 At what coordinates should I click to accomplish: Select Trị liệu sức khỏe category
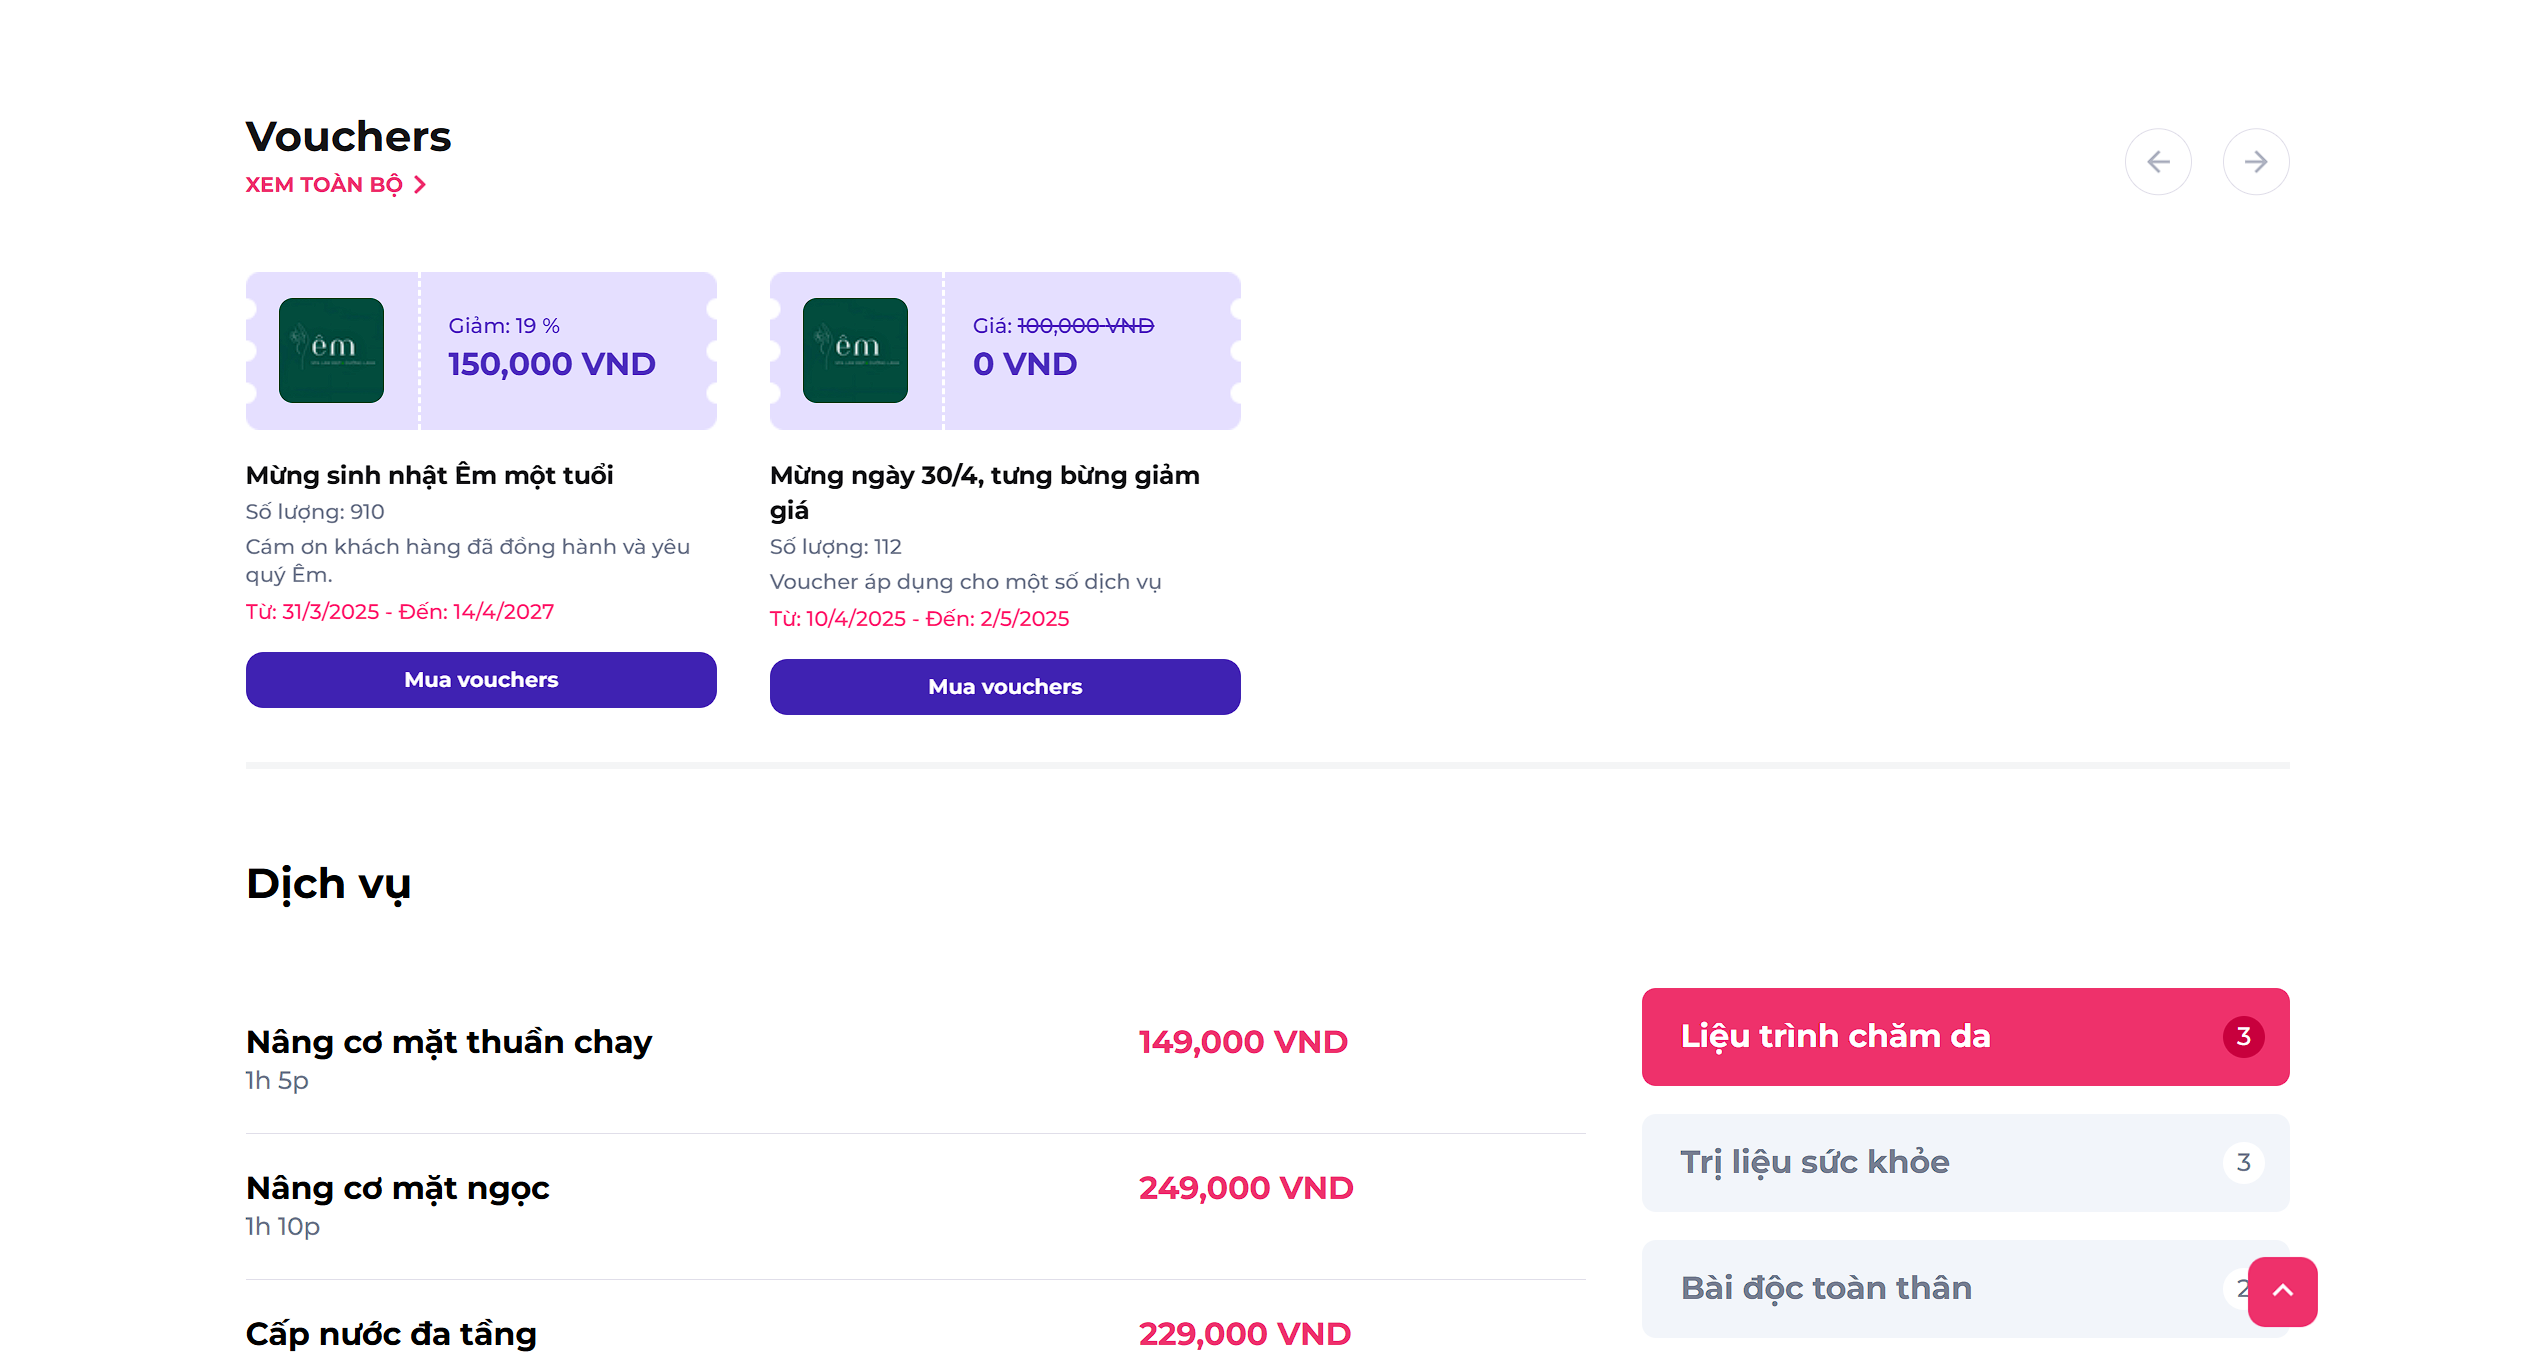[1965, 1163]
